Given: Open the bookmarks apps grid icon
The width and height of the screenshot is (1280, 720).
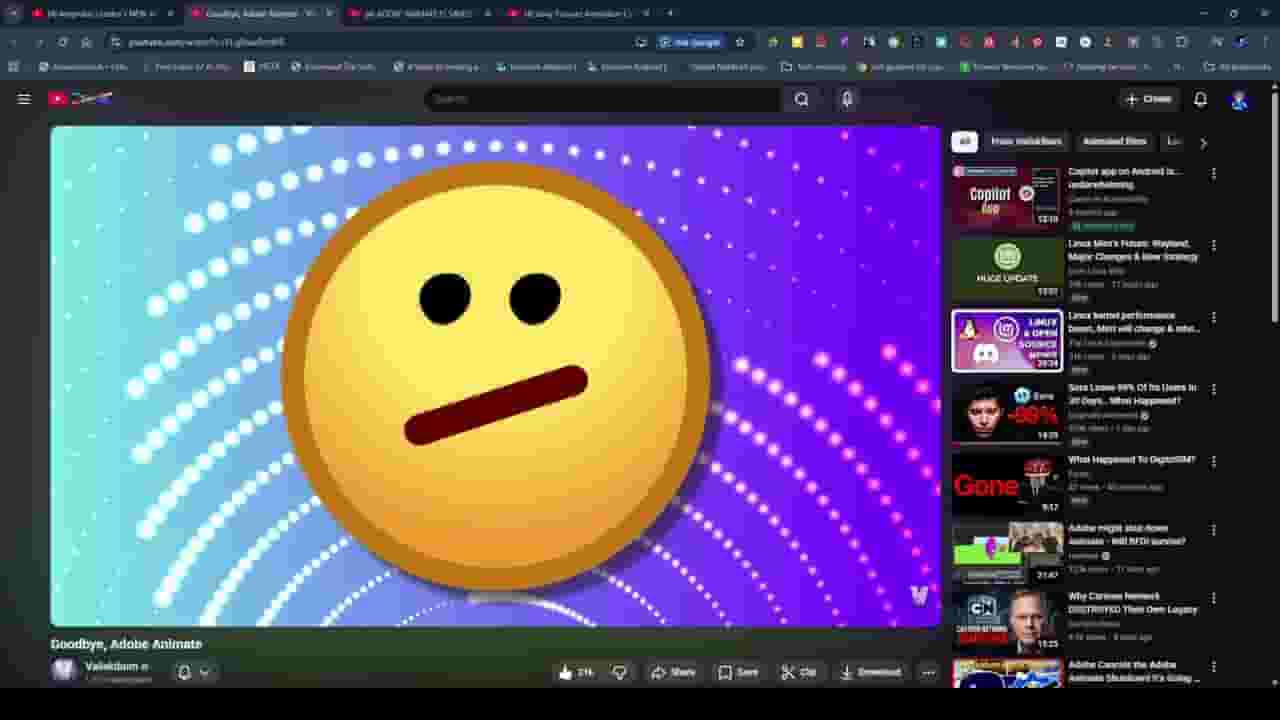Looking at the screenshot, I should [13, 67].
